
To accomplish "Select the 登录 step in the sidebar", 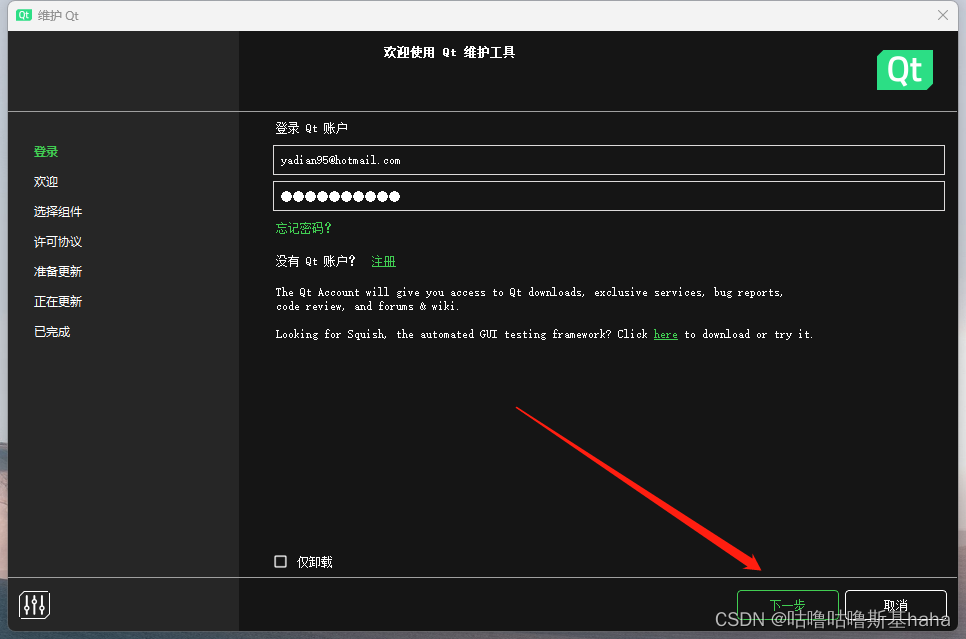I will tap(46, 151).
